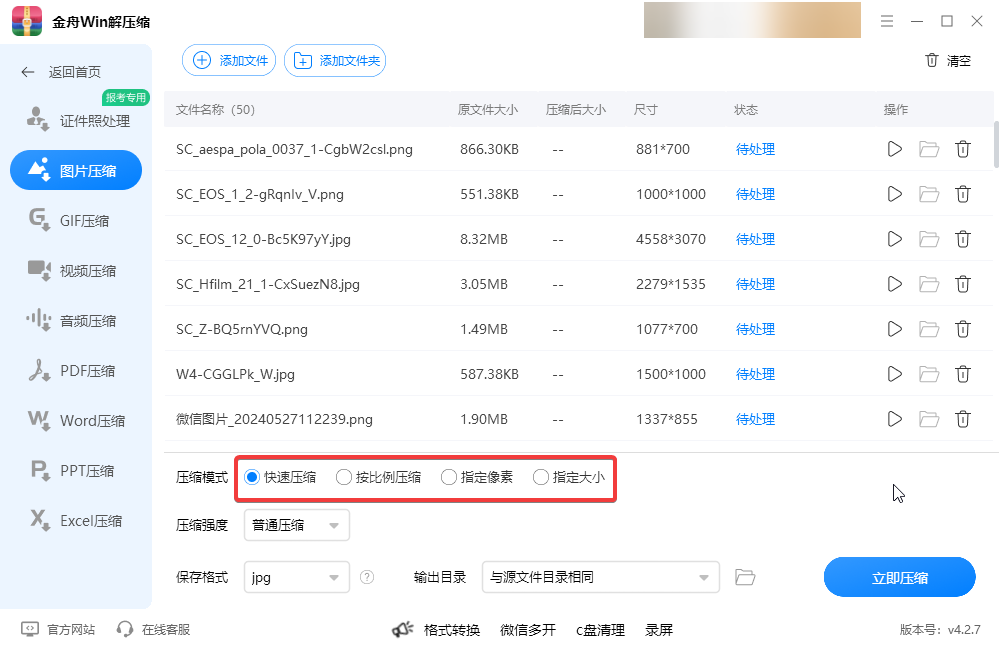Viewport: 999px width, 647px height.
Task: Start compressing 微信图片_20240527112239.png
Action: [x=895, y=419]
